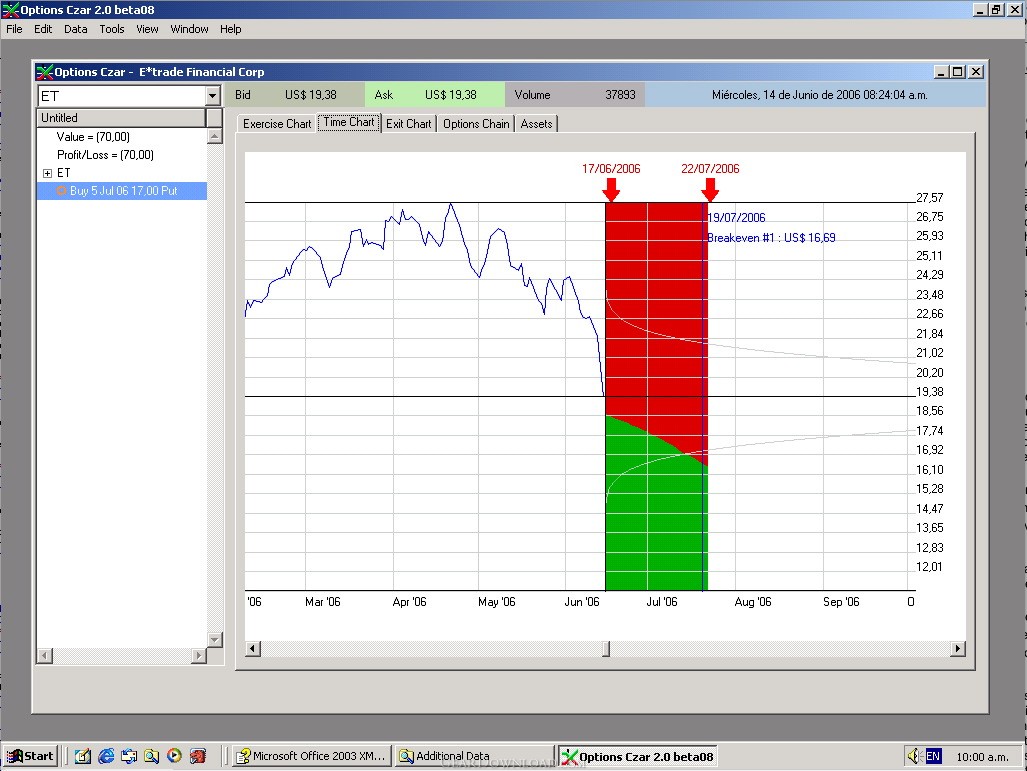The height and width of the screenshot is (771, 1027).
Task: Click the Options Czar icon in the main title bar
Action: pyautogui.click(x=10, y=10)
